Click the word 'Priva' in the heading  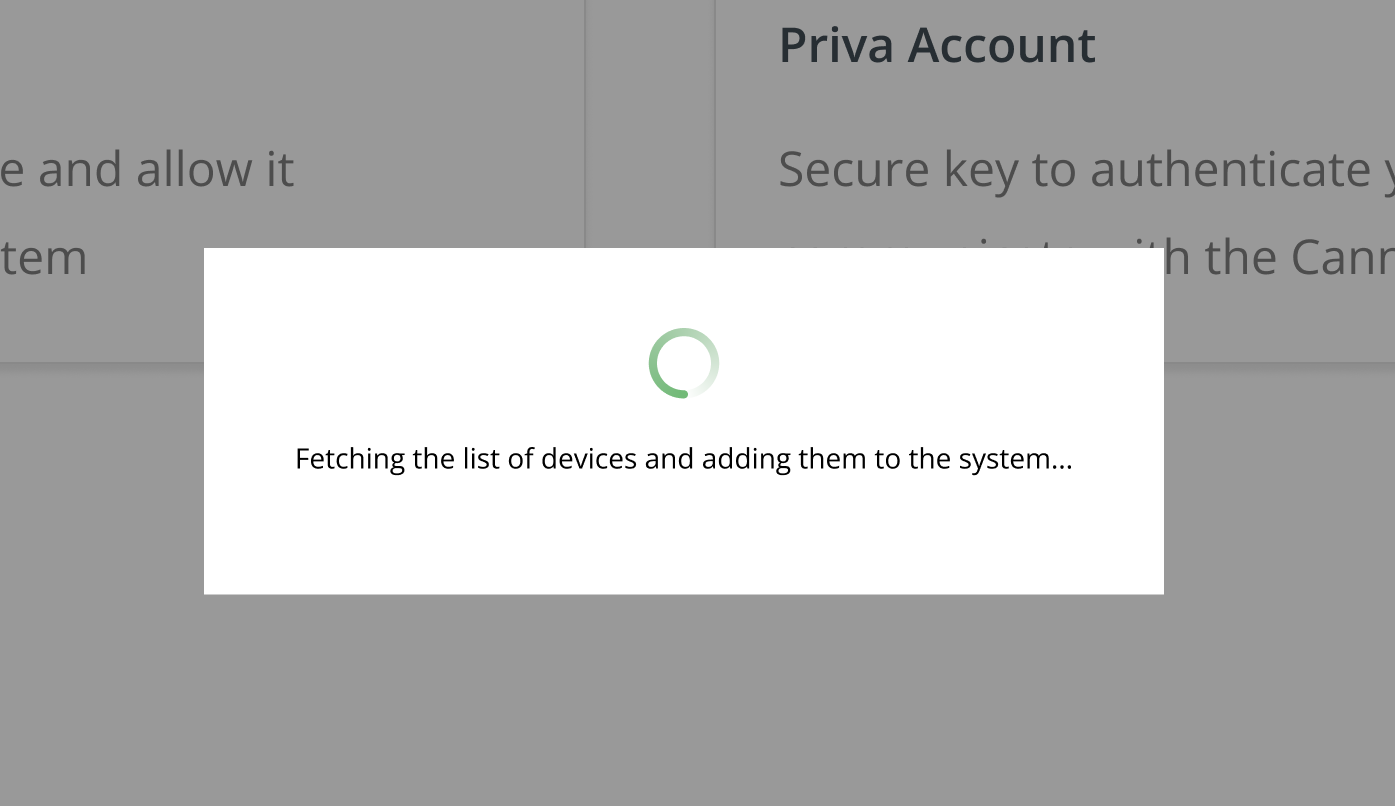pyautogui.click(x=836, y=45)
